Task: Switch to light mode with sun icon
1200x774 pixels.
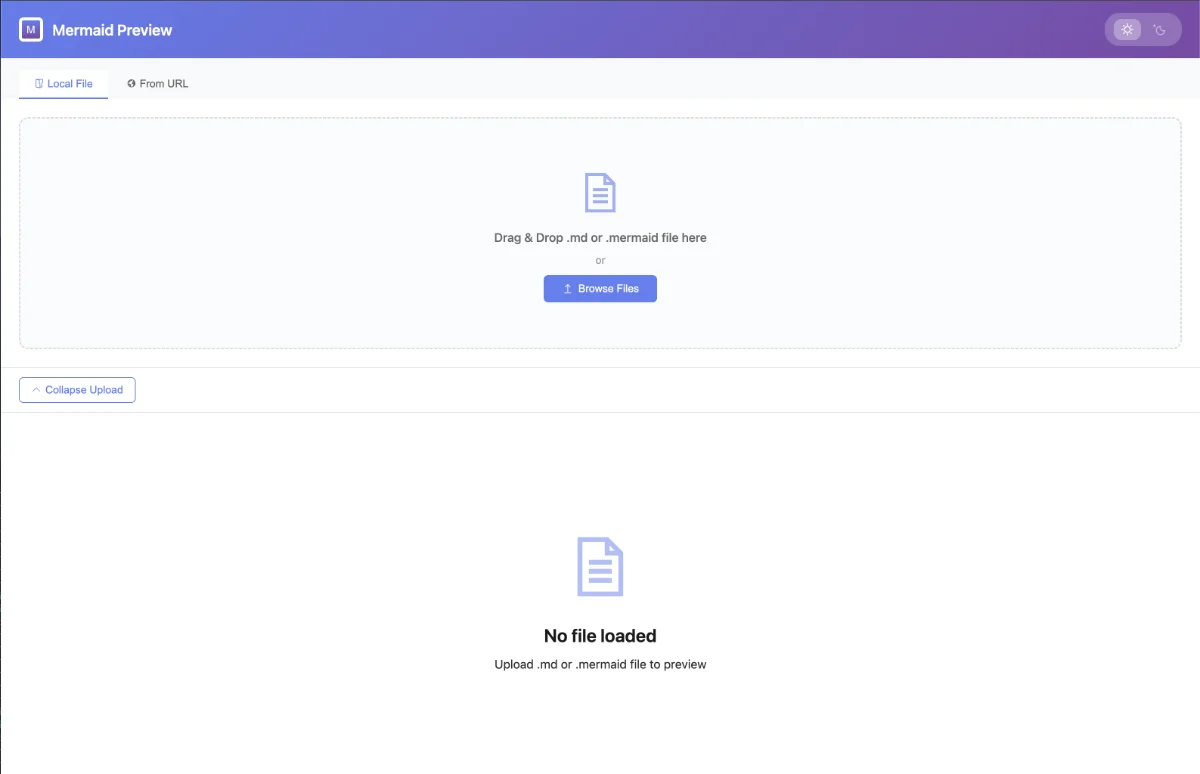Action: (x=1127, y=30)
